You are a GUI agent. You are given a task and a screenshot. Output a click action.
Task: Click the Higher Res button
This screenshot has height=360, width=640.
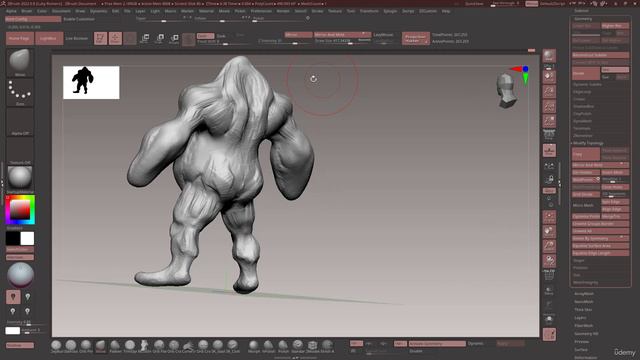pyautogui.click(x=615, y=26)
